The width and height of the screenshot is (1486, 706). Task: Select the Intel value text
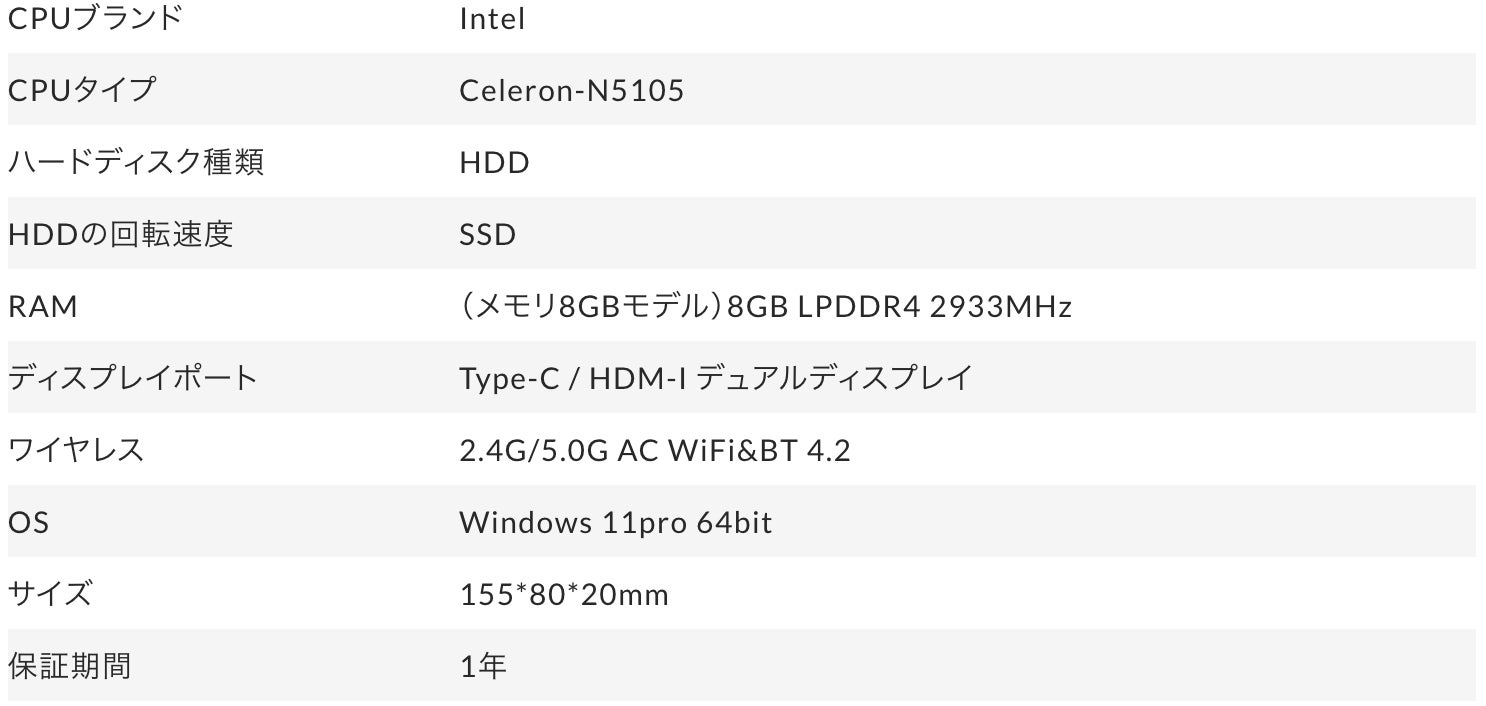[492, 18]
